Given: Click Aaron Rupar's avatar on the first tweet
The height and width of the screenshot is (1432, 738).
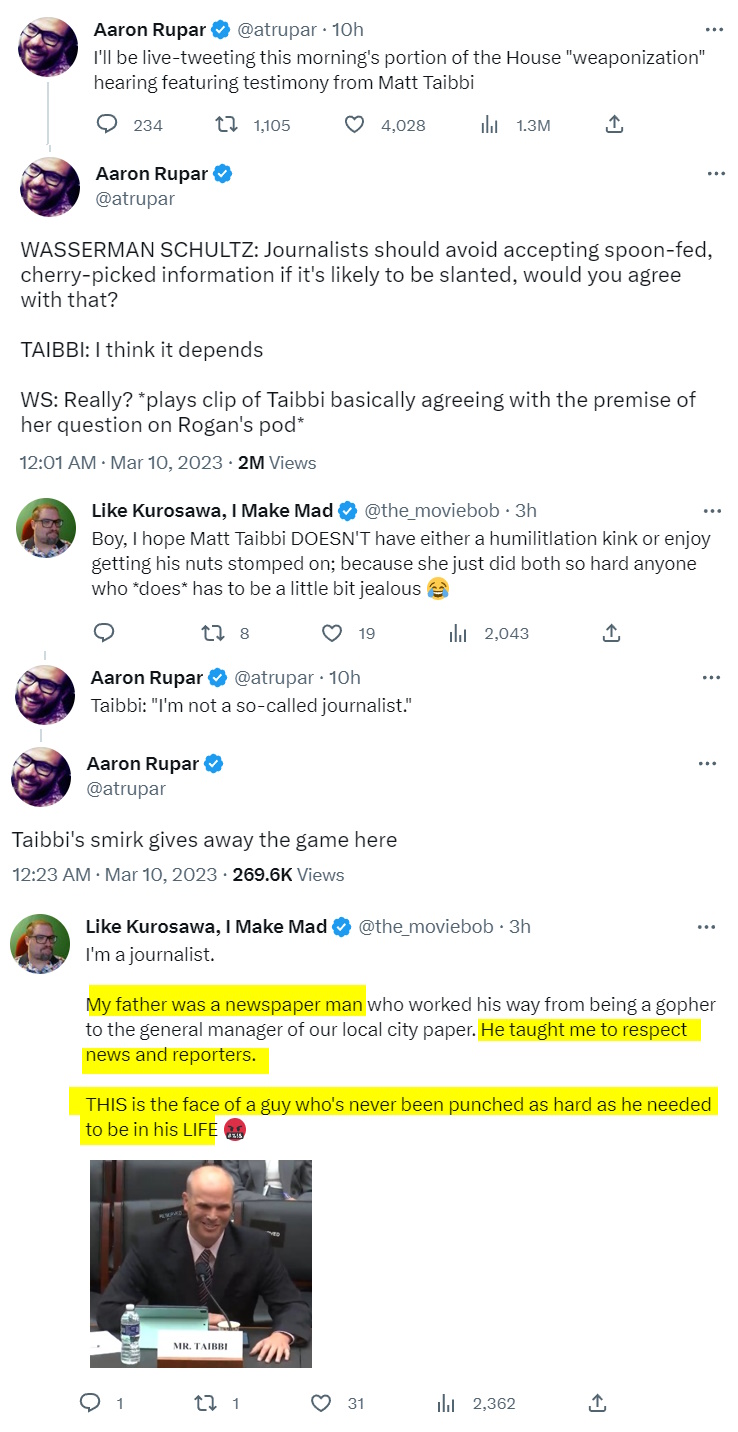Looking at the screenshot, I should pyautogui.click(x=49, y=46).
